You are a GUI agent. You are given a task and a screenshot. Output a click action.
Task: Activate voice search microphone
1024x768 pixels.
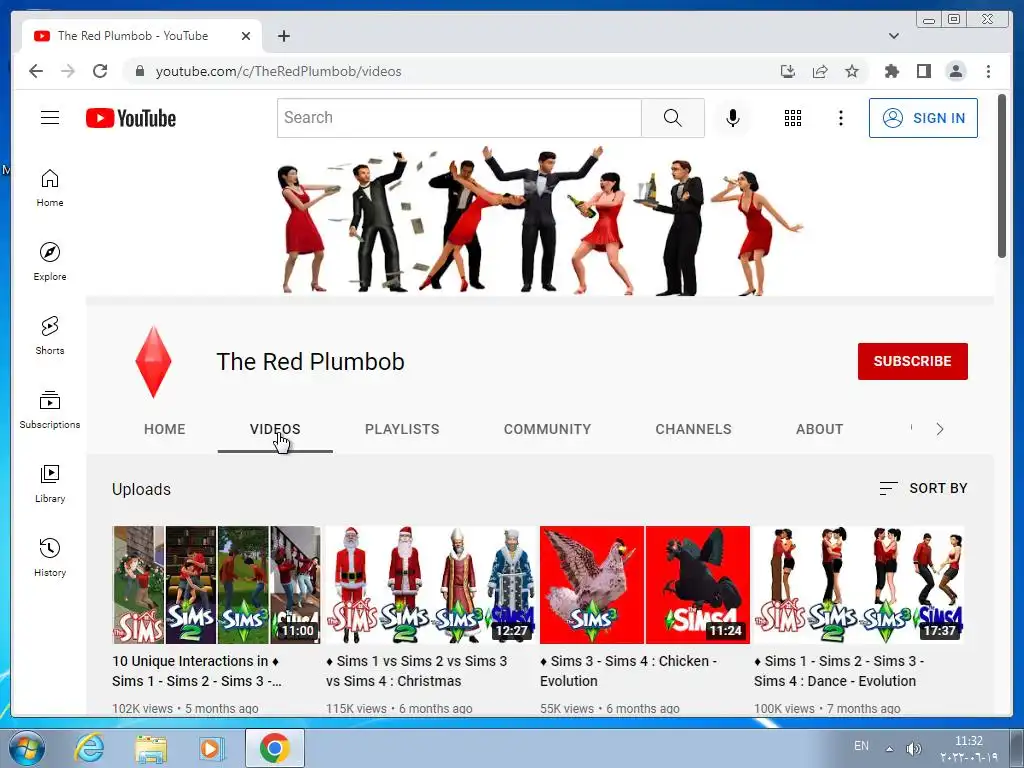pos(733,118)
